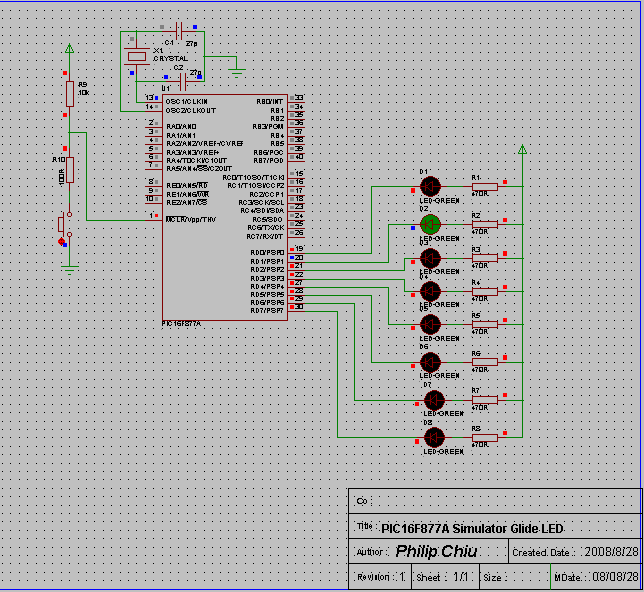Select capacitor C1 27p

tap(179, 31)
